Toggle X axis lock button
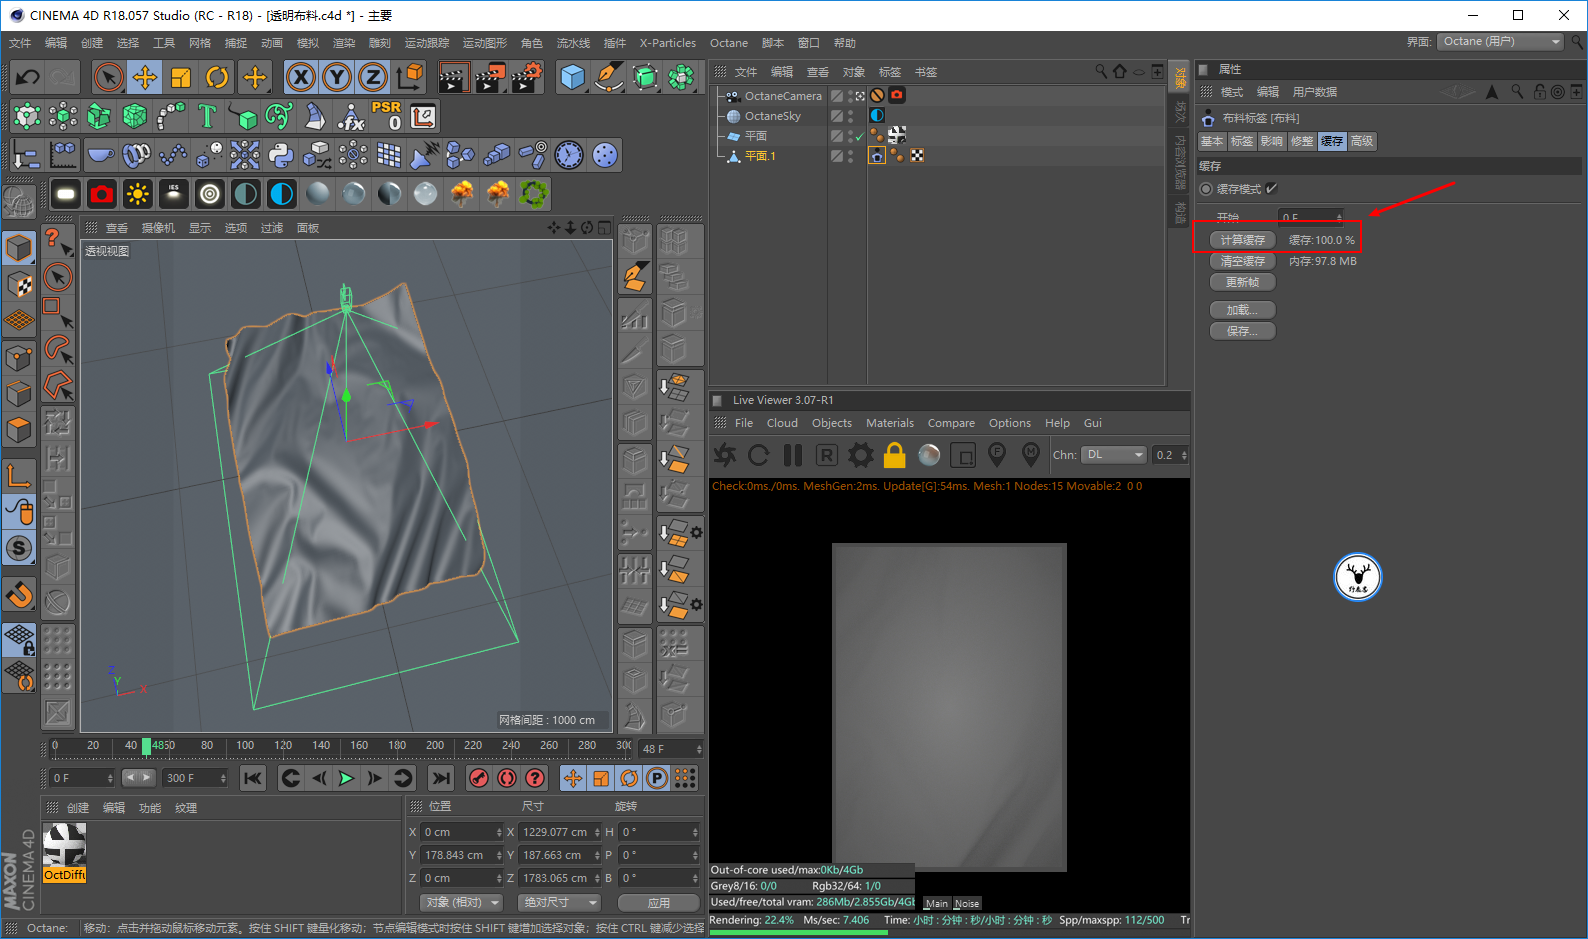Screen dimensions: 1588x939 click(x=300, y=77)
